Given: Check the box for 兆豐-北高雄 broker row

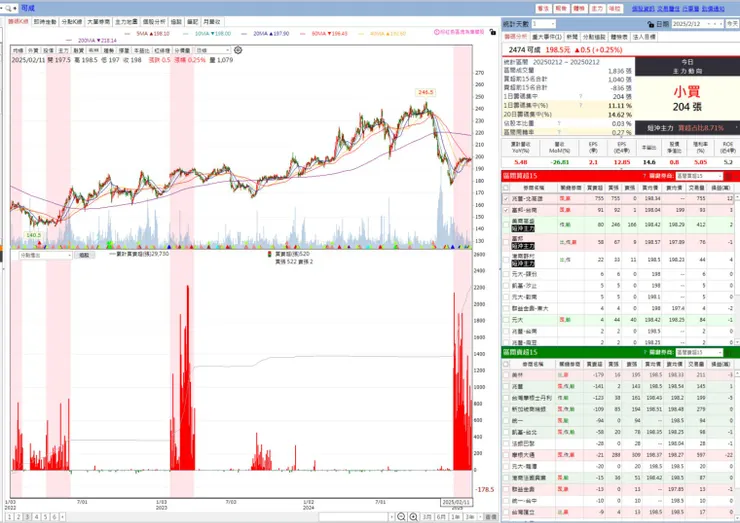Looking at the screenshot, I should click(506, 199).
